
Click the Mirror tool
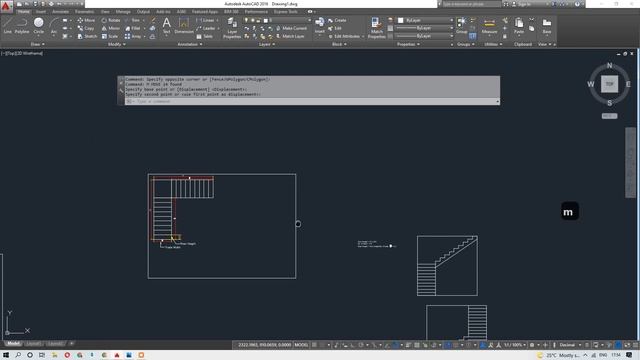coord(111,28)
